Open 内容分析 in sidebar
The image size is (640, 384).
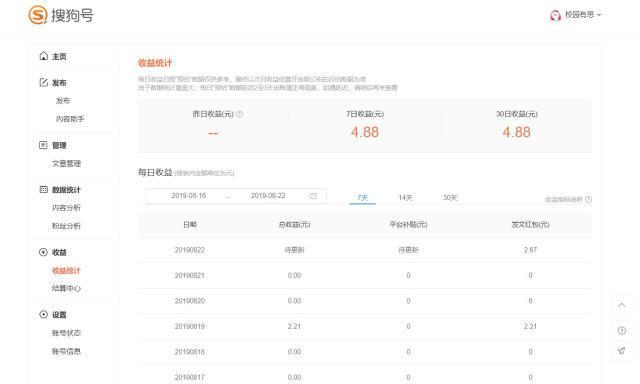pyautogui.click(x=67, y=208)
